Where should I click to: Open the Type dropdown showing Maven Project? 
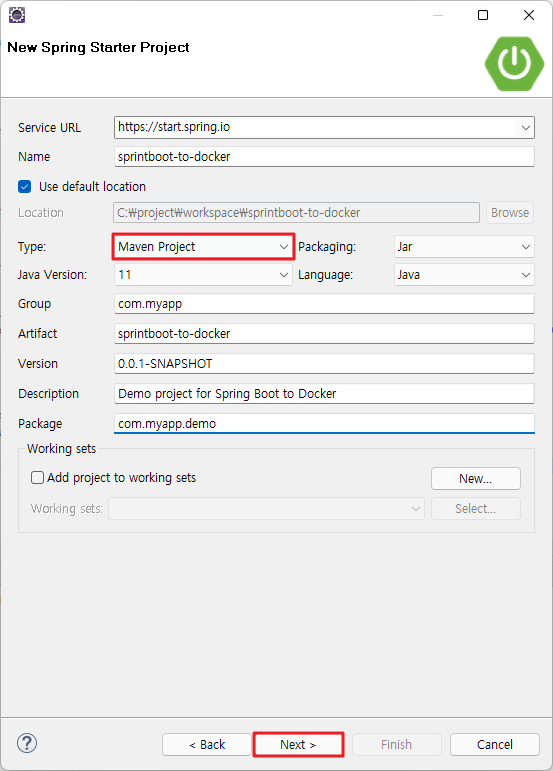click(203, 247)
